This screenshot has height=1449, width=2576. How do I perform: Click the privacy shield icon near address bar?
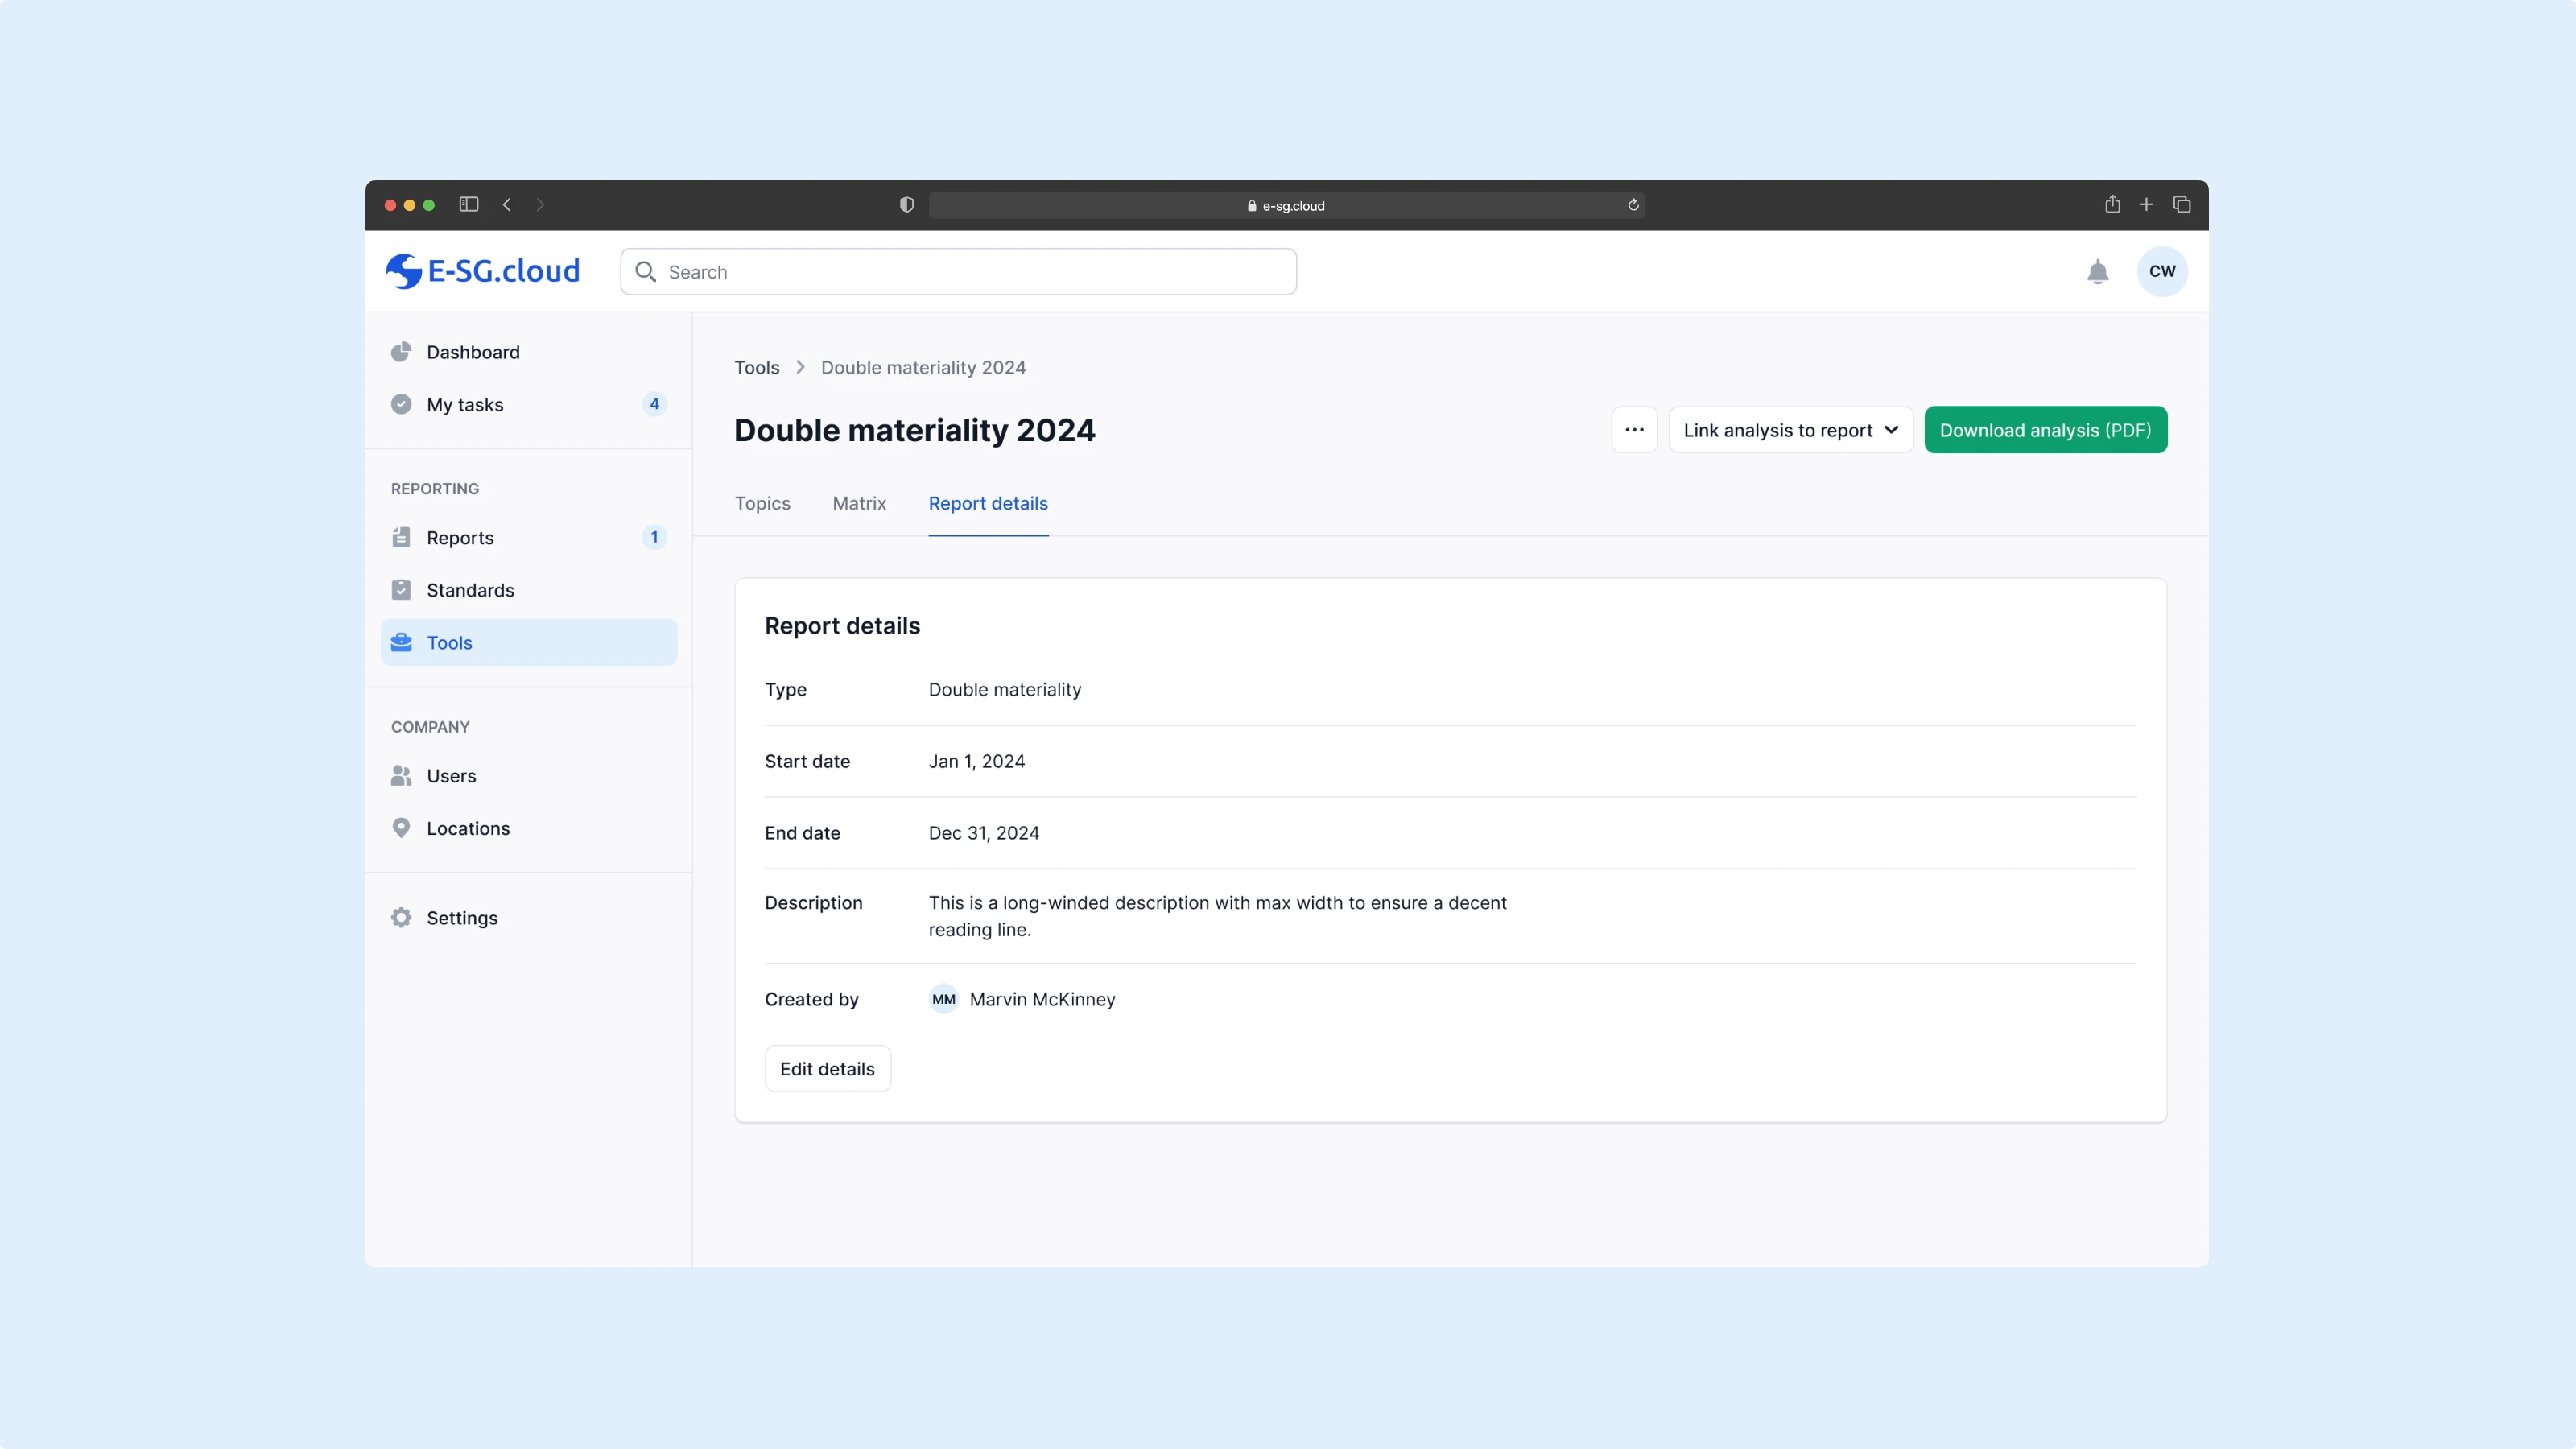(x=906, y=205)
